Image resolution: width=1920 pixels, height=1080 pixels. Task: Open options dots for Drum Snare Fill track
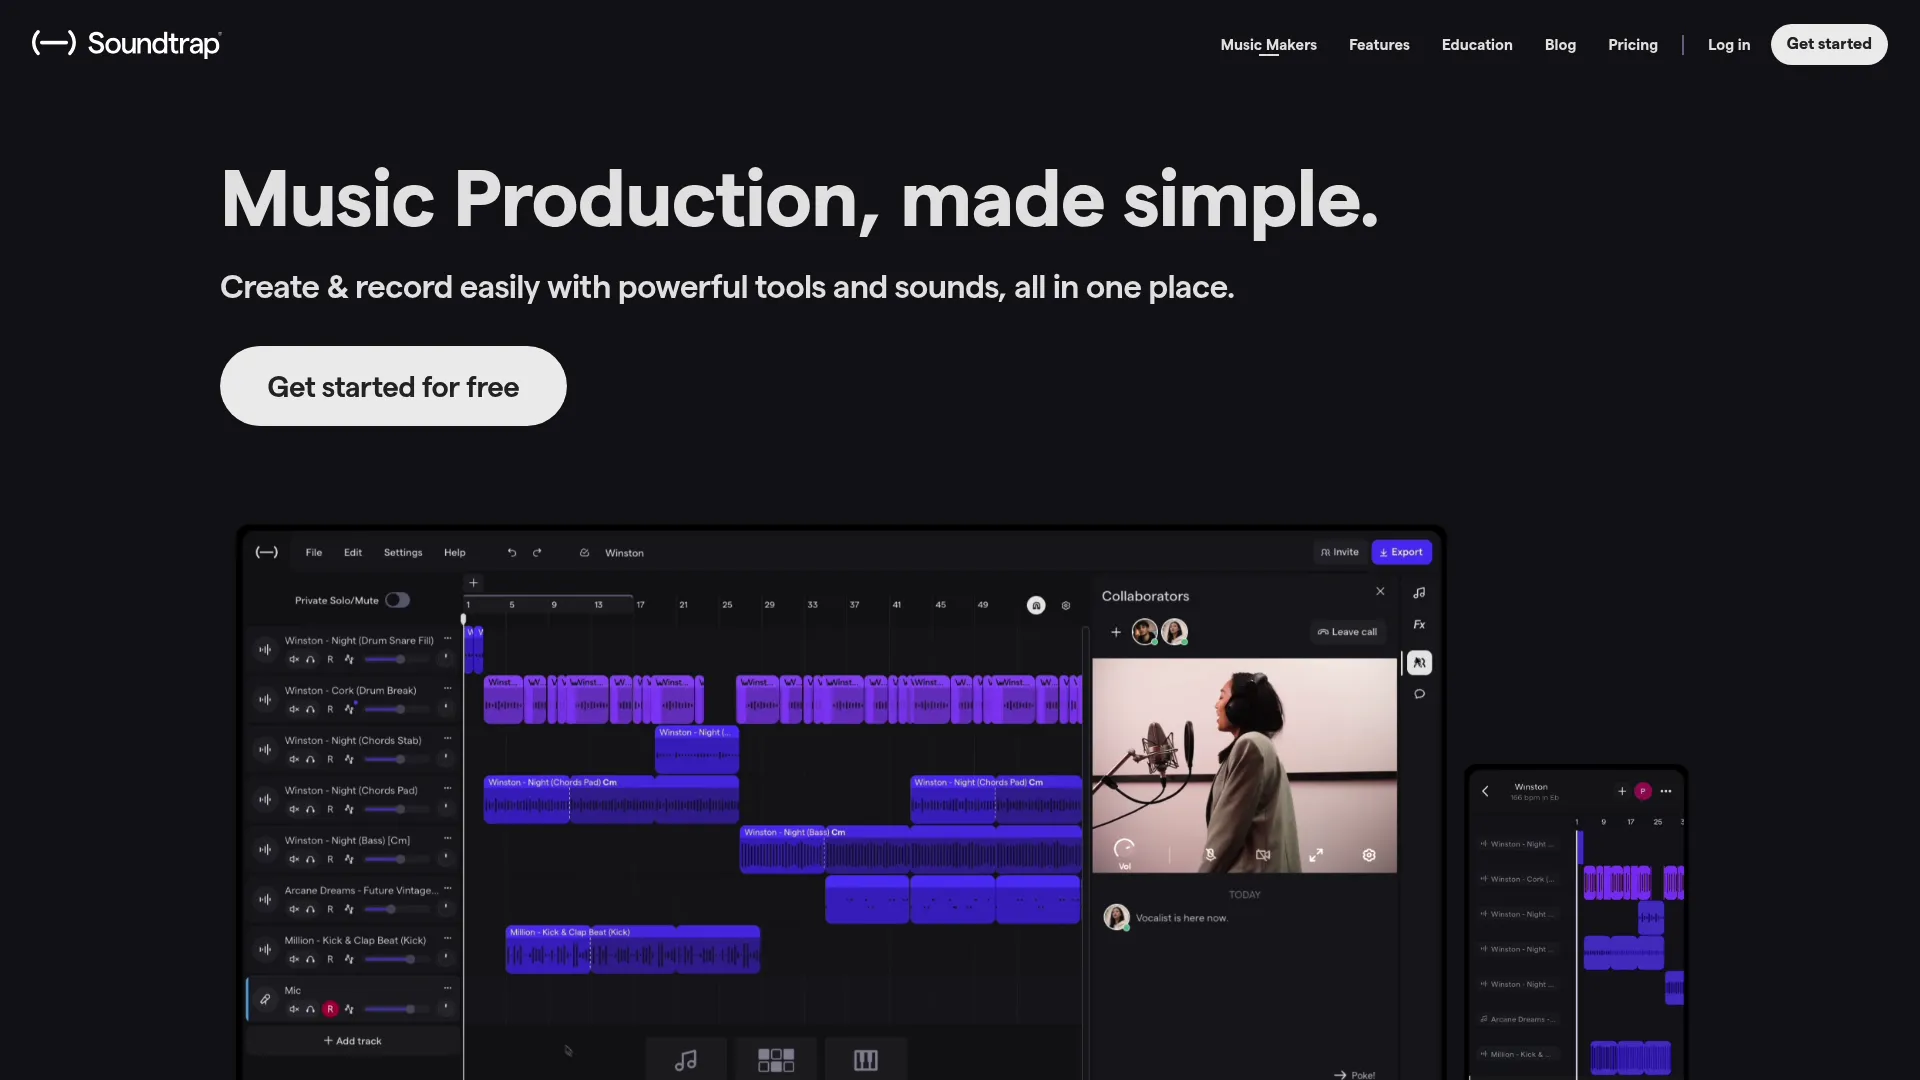(447, 639)
